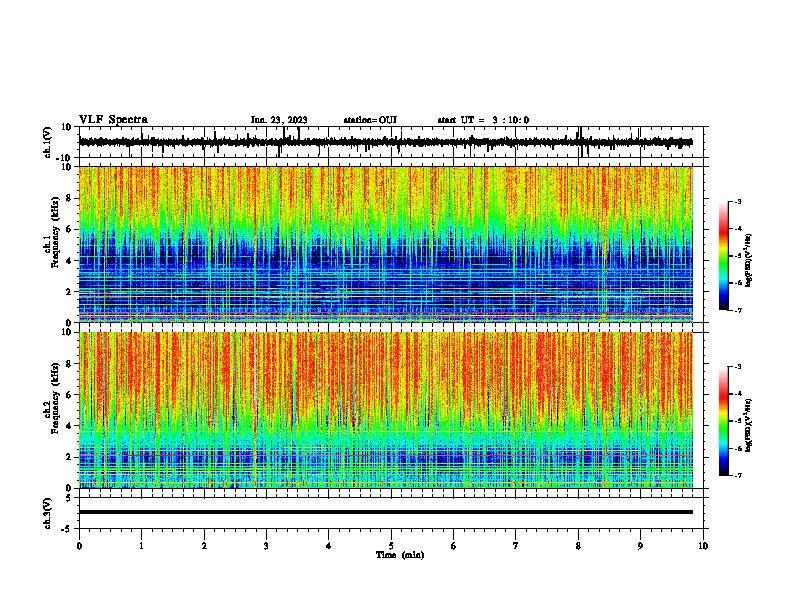The image size is (792, 612).
Task: Click the "5" tick of the ch.3(V) axis
Action: pyautogui.click(x=69, y=497)
